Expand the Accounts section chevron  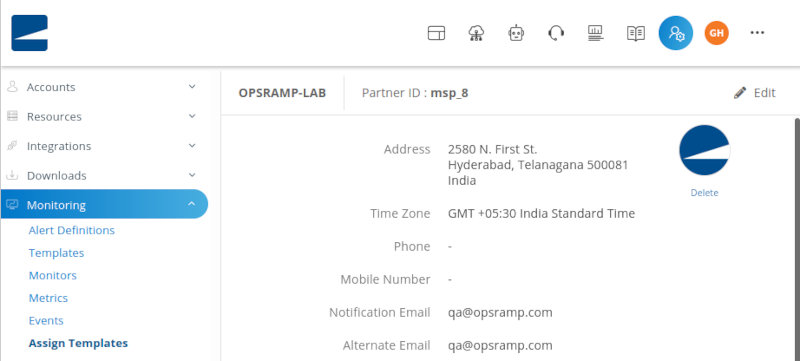click(x=192, y=87)
